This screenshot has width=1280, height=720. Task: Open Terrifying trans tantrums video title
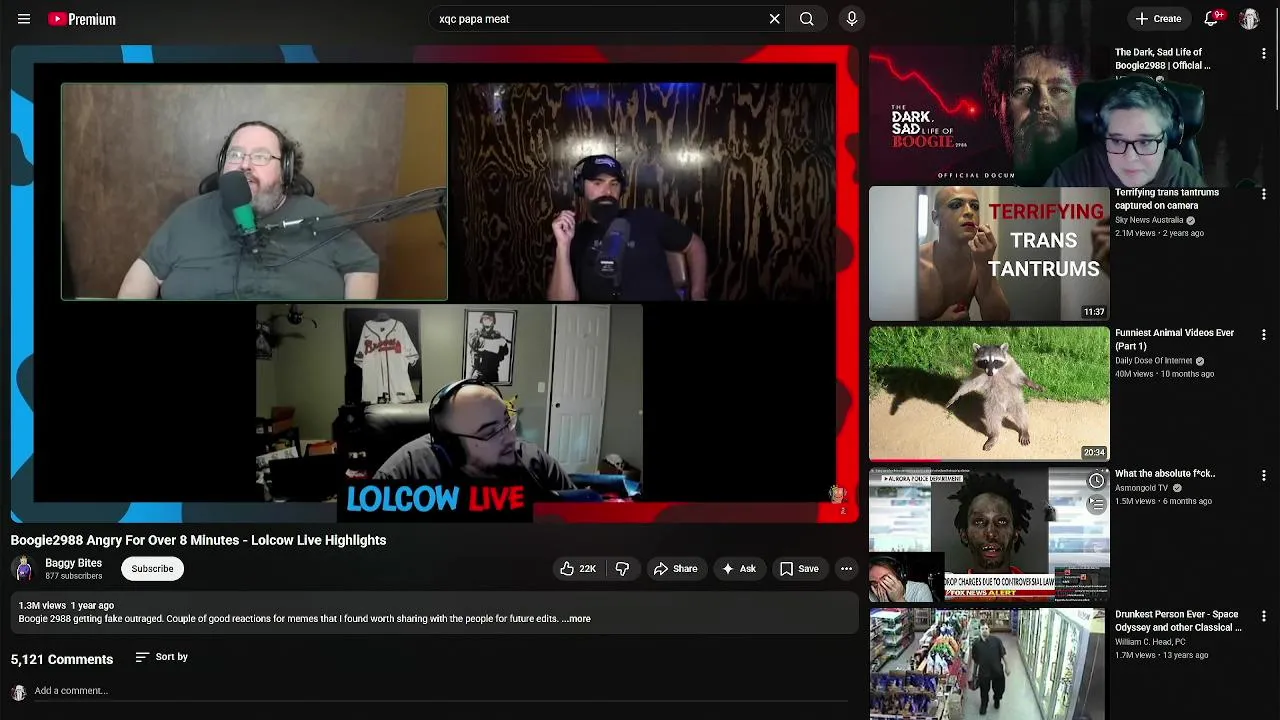[x=1167, y=199]
